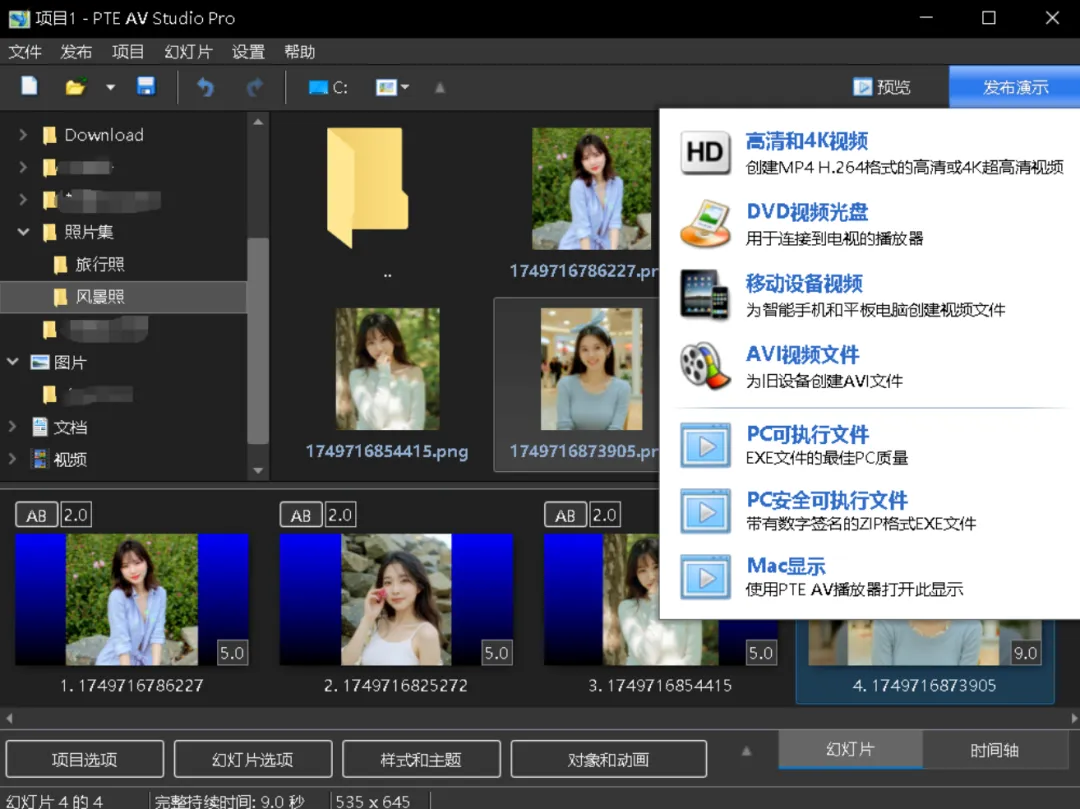Image resolution: width=1080 pixels, height=809 pixels.
Task: Click the Redo arrow icon
Action: pyautogui.click(x=255, y=87)
